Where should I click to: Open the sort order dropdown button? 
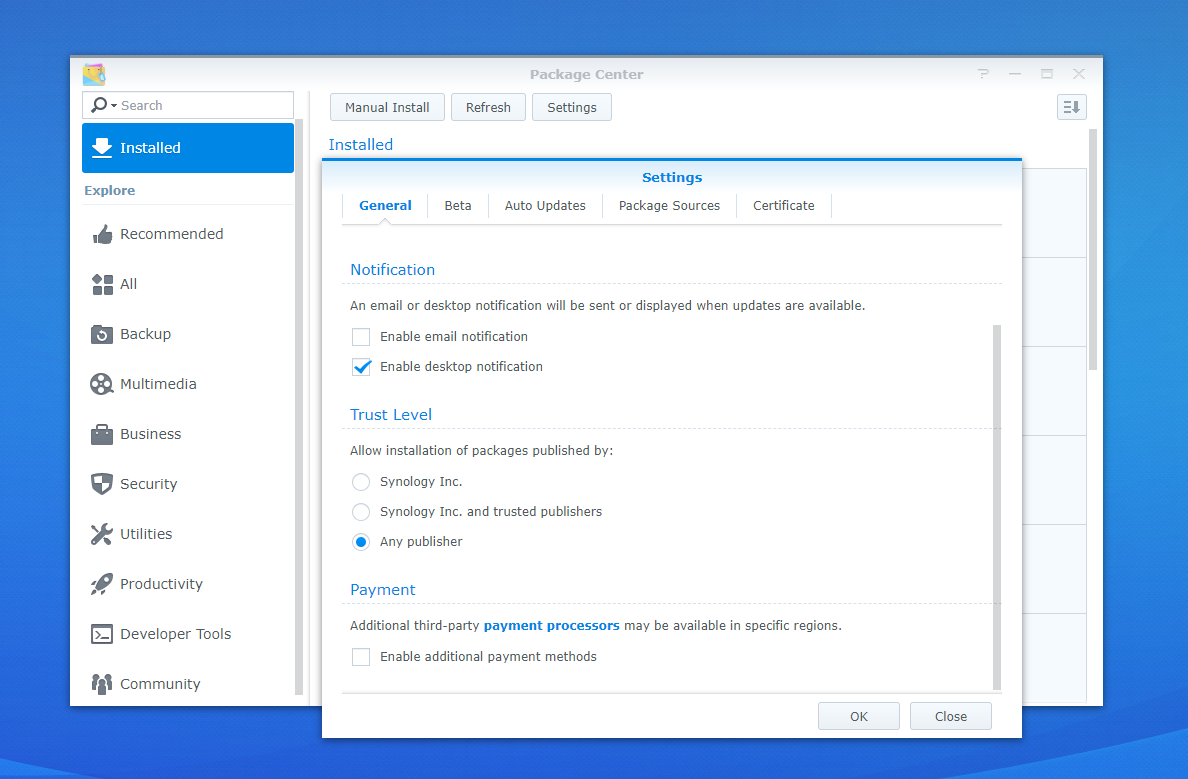(1071, 107)
